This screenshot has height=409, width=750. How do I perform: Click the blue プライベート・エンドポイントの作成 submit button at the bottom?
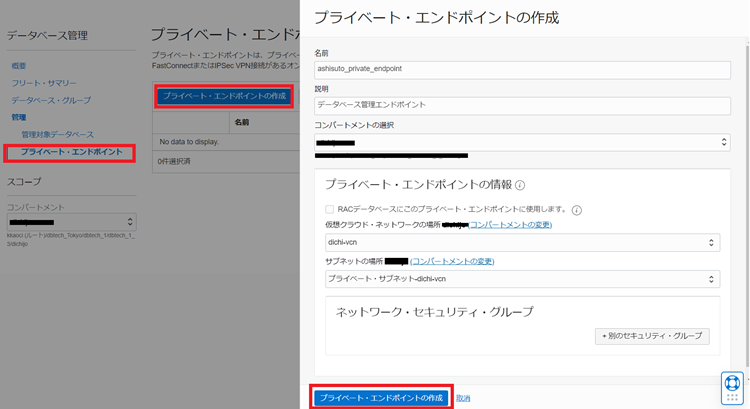381,398
